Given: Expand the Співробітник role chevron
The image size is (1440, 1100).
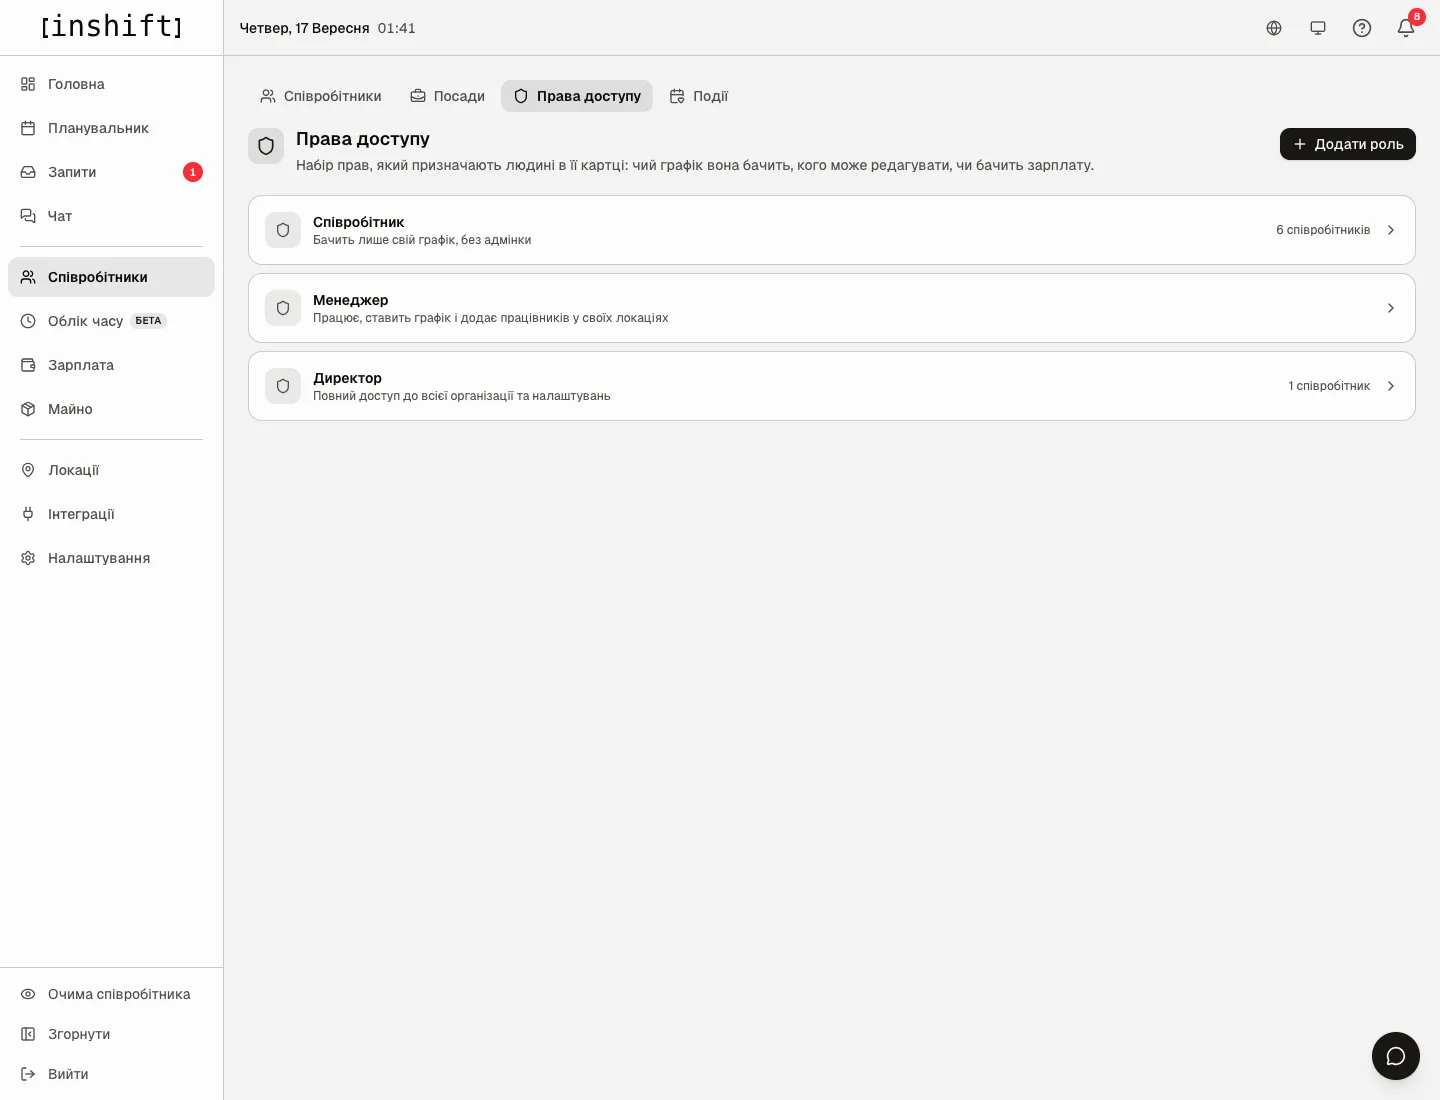Looking at the screenshot, I should click(1390, 230).
